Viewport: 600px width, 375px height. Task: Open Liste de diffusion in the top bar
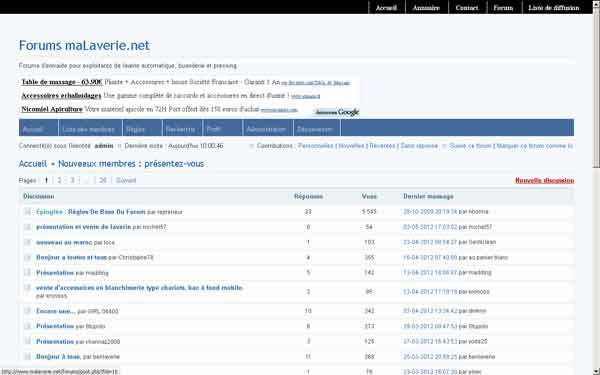click(x=554, y=8)
